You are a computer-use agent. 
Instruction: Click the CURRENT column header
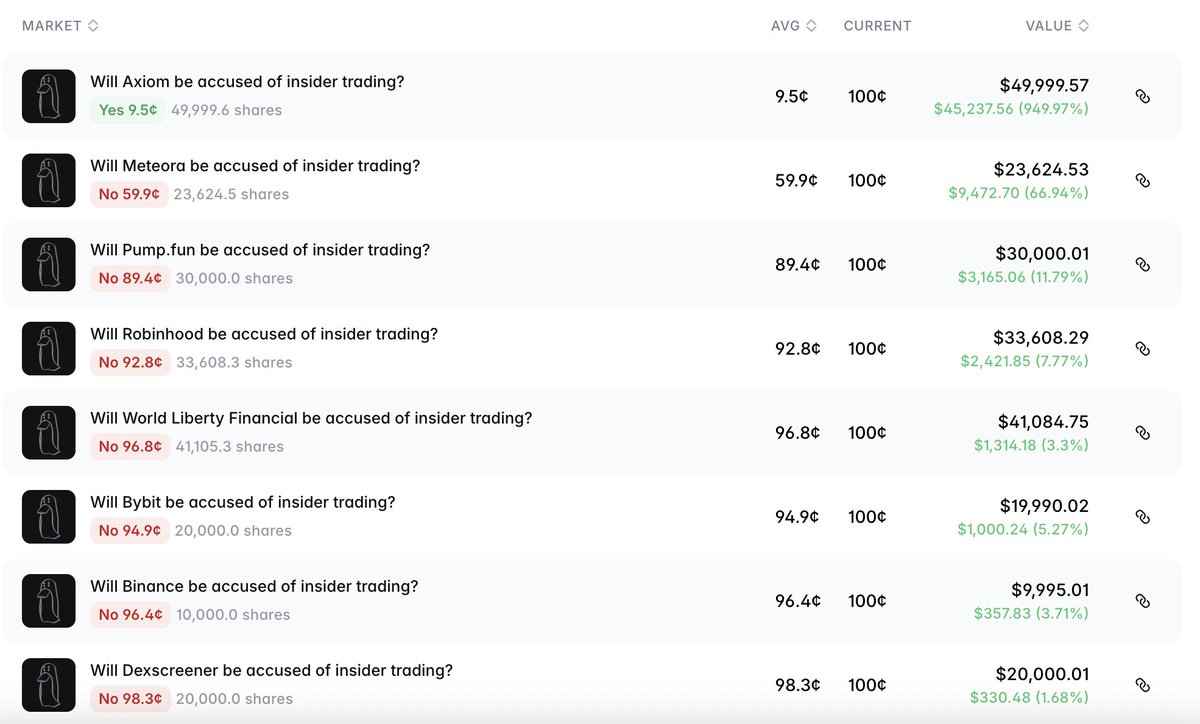pos(877,26)
